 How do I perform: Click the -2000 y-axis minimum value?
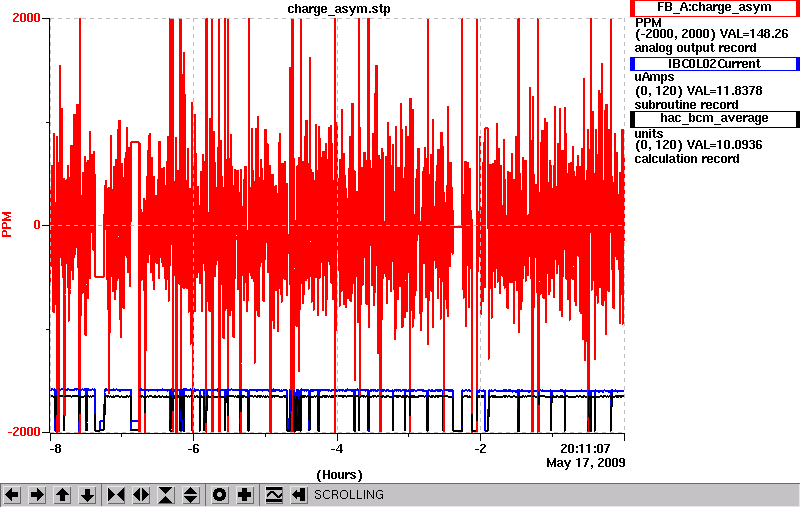pos(23,432)
